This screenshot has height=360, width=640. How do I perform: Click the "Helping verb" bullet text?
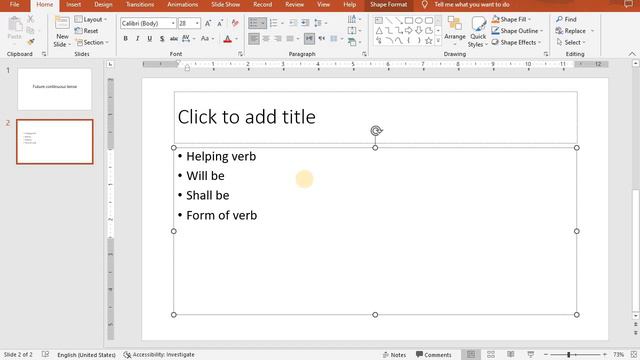point(221,156)
